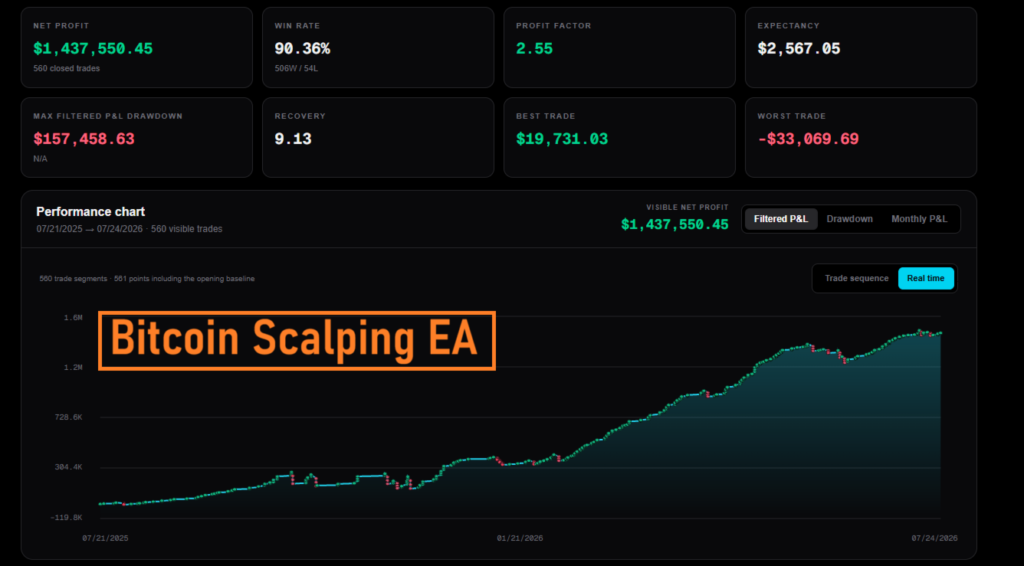Click the Max Filtered P&L Drawdown $157,458.63 value
The width and height of the screenshot is (1024, 566).
pyautogui.click(x=84, y=138)
